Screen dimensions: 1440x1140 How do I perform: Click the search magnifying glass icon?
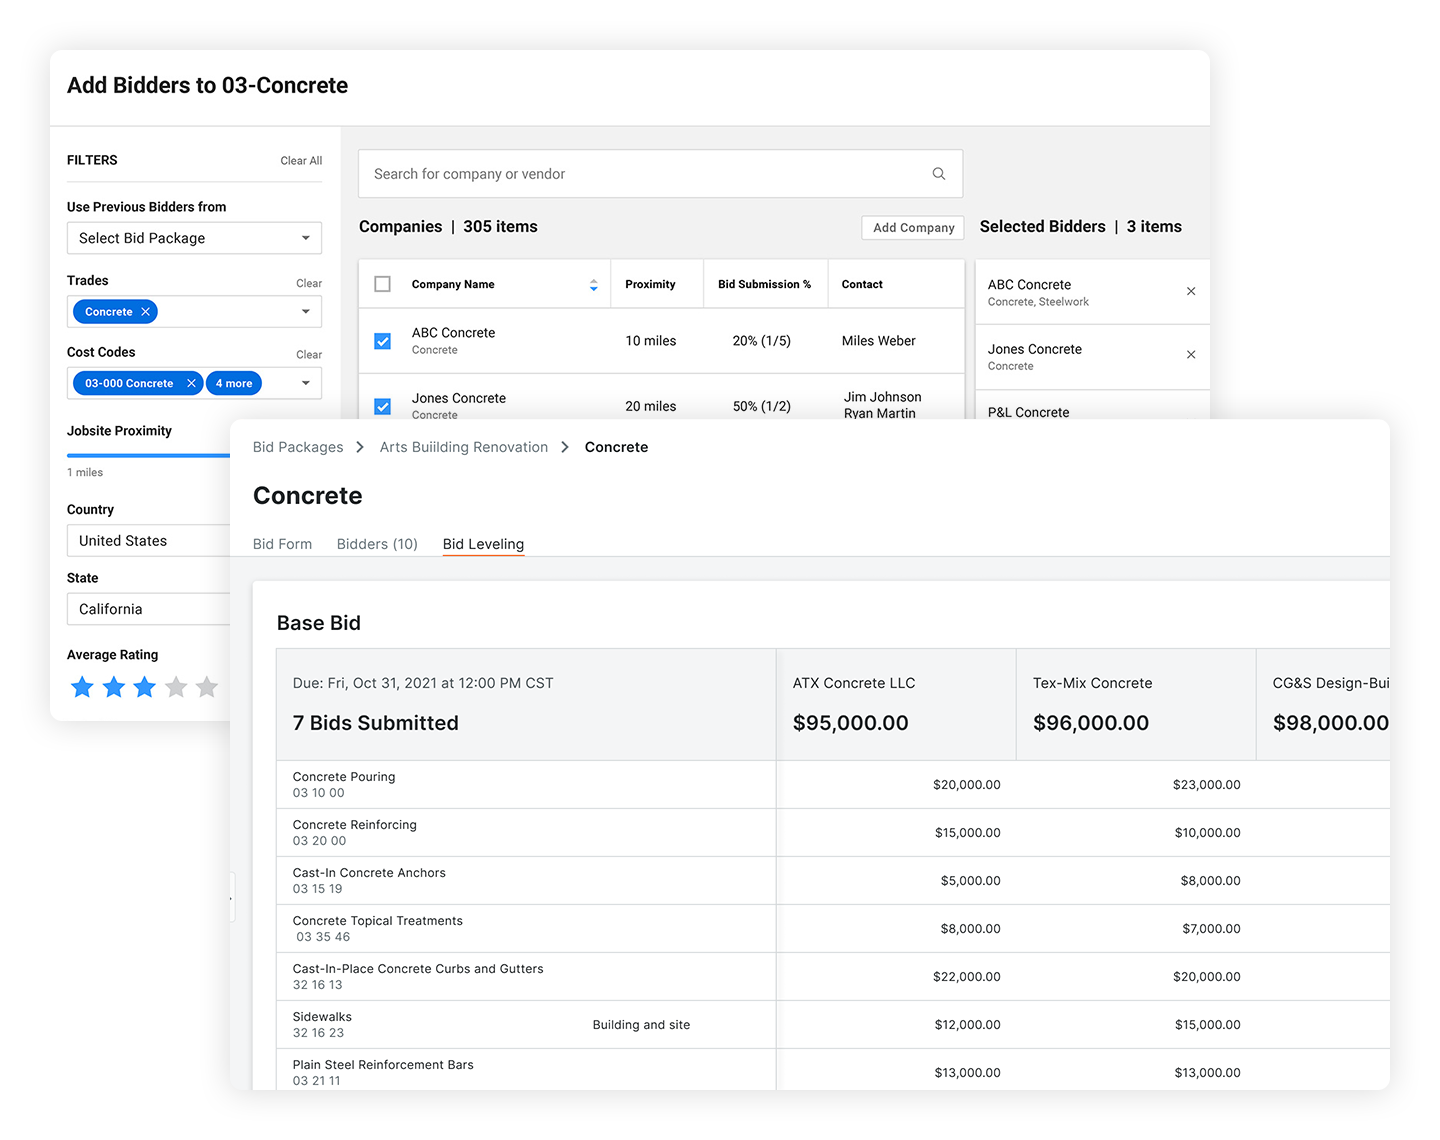[x=938, y=173]
